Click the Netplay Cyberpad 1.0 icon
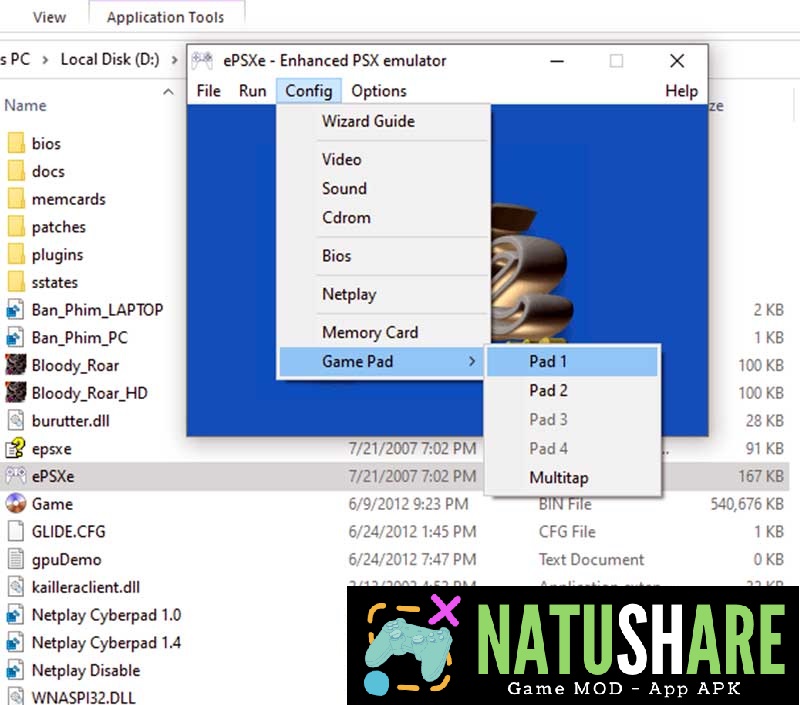The height and width of the screenshot is (705, 800). click(x=15, y=615)
